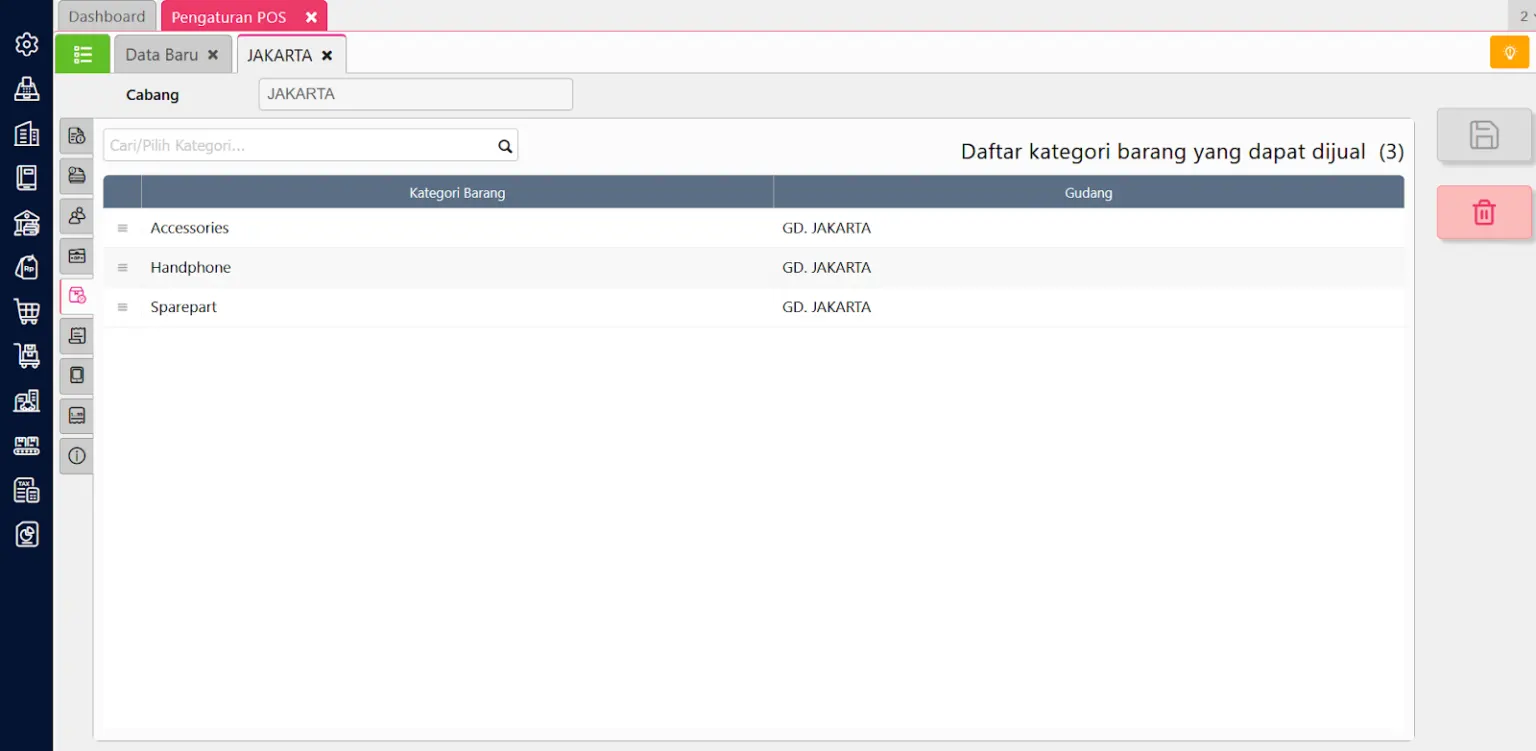
Task: Switch to the Dashboard tab
Action: coord(107,17)
